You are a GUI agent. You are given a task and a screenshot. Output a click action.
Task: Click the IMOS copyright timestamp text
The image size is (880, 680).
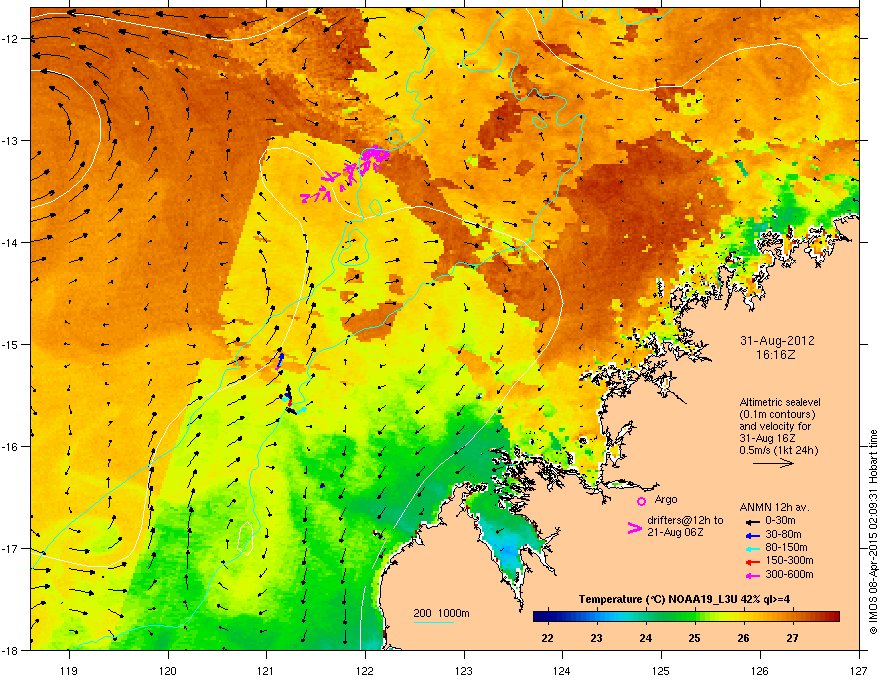873,532
